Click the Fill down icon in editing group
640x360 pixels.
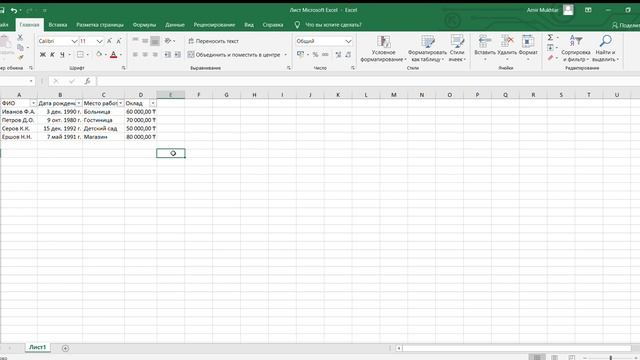pyautogui.click(x=550, y=48)
